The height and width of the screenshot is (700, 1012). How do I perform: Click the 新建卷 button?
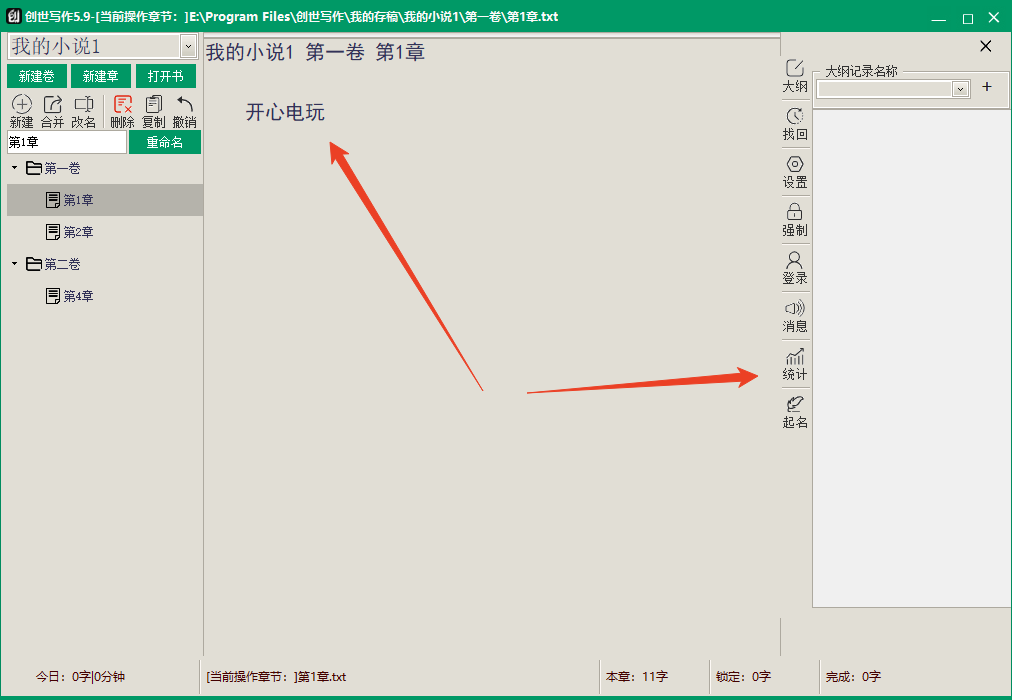pyautogui.click(x=36, y=77)
